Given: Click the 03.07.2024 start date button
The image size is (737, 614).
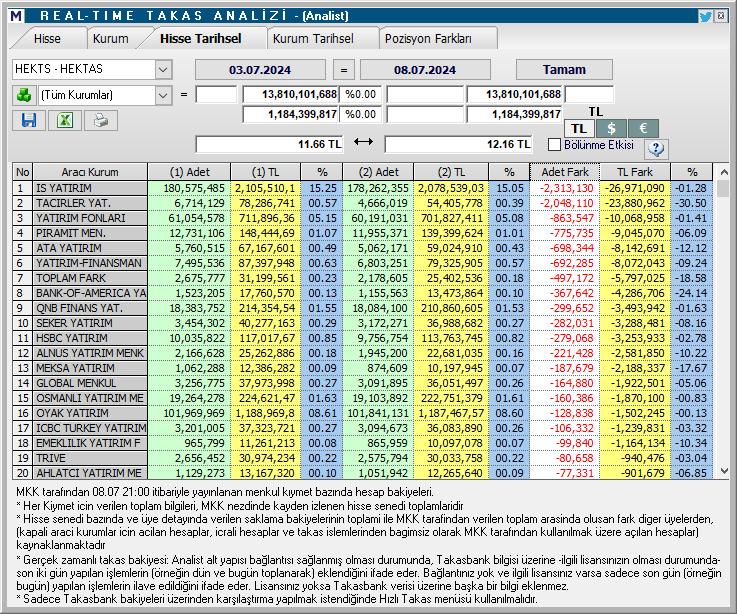Looking at the screenshot, I should click(260, 70).
